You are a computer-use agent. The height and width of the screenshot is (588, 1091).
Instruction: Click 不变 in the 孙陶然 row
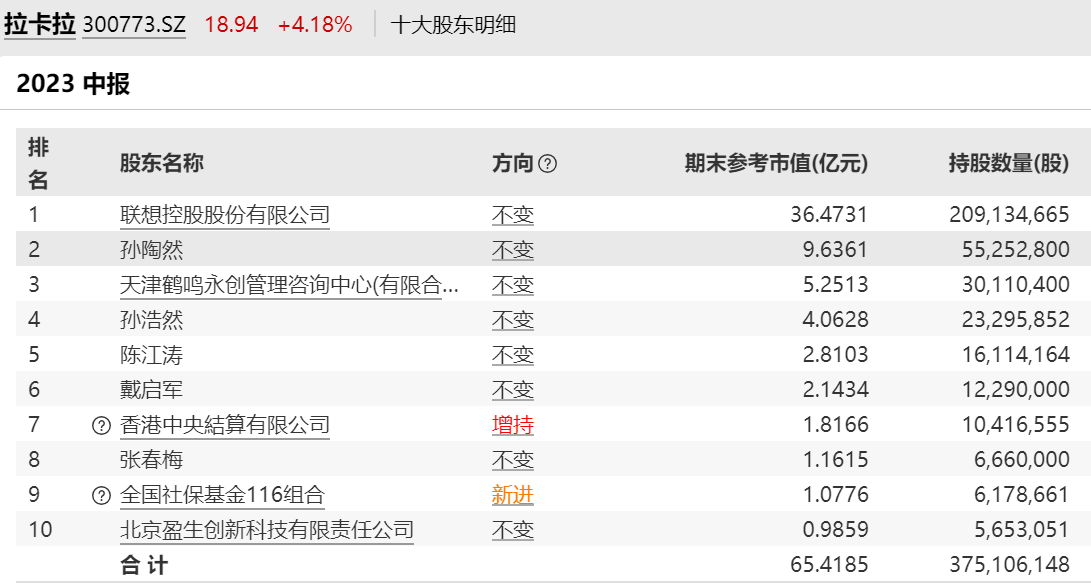pos(513,250)
